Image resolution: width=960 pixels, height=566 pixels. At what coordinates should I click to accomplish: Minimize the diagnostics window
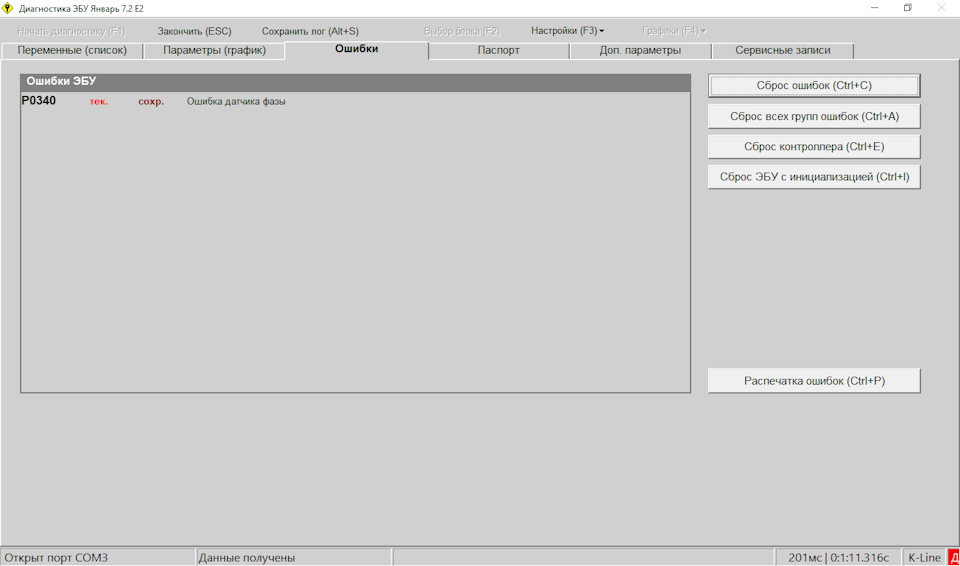pos(874,8)
